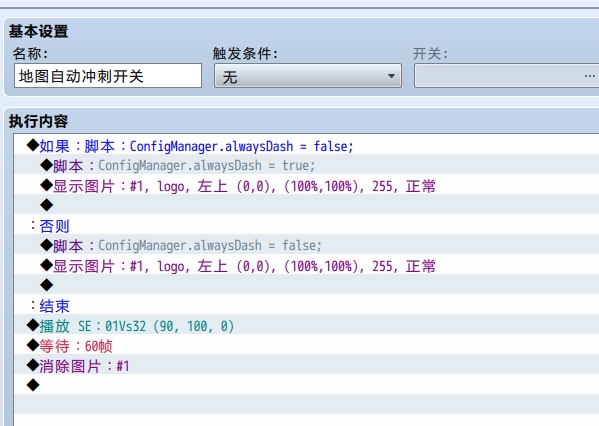Select the empty command line above 结束
599x426 pixels.
pos(306,285)
